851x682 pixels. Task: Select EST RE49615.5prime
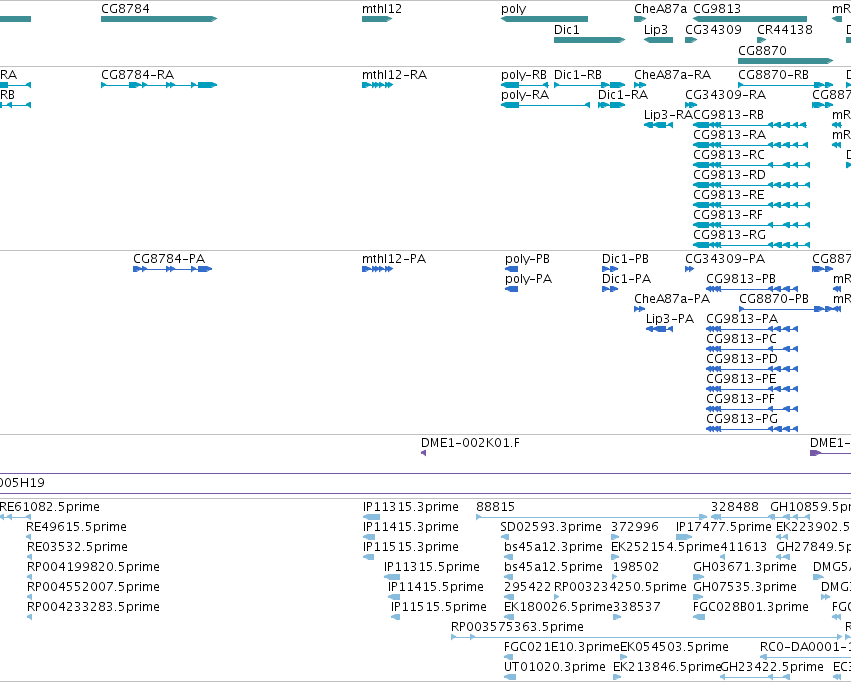[29, 537]
